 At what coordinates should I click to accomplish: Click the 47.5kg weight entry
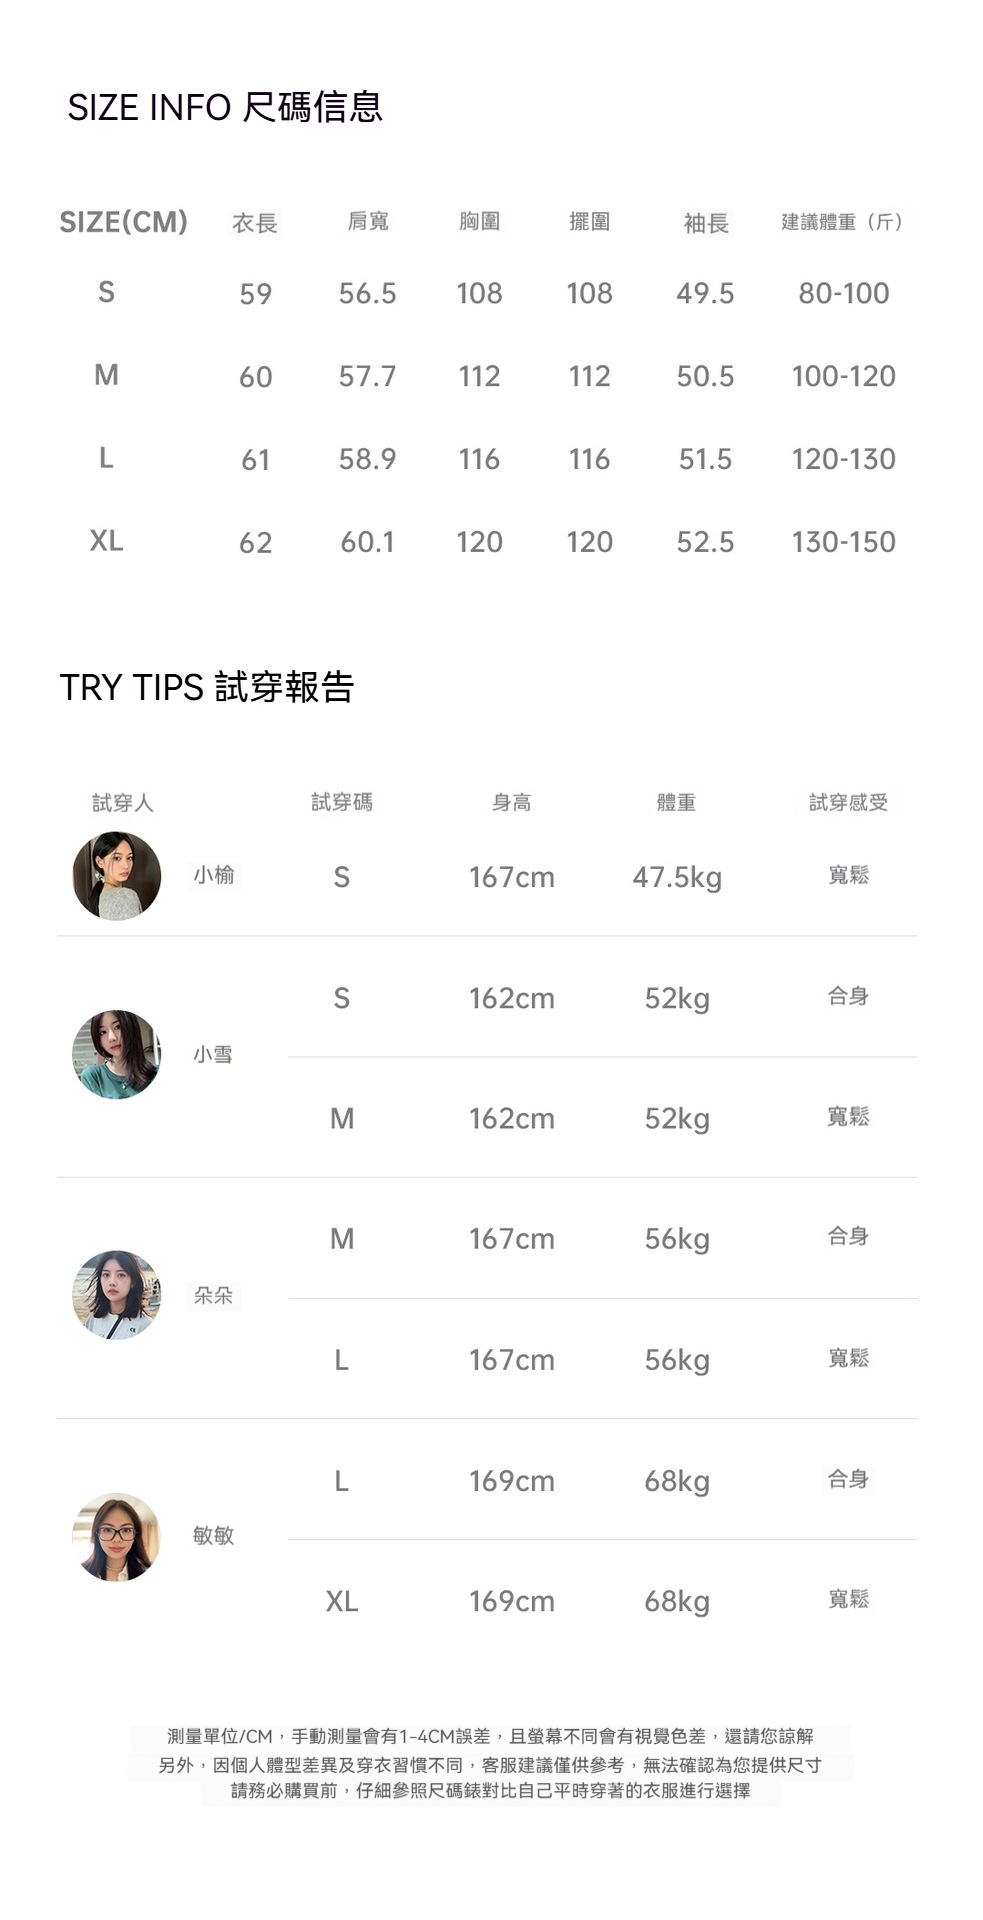click(x=677, y=877)
